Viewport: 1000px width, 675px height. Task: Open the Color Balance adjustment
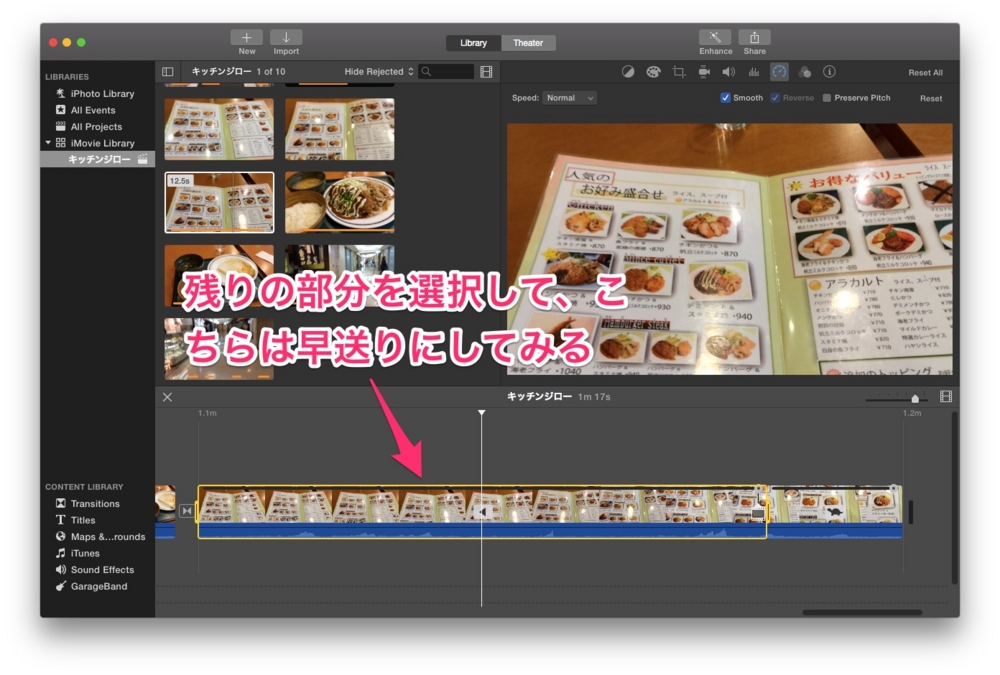point(628,71)
